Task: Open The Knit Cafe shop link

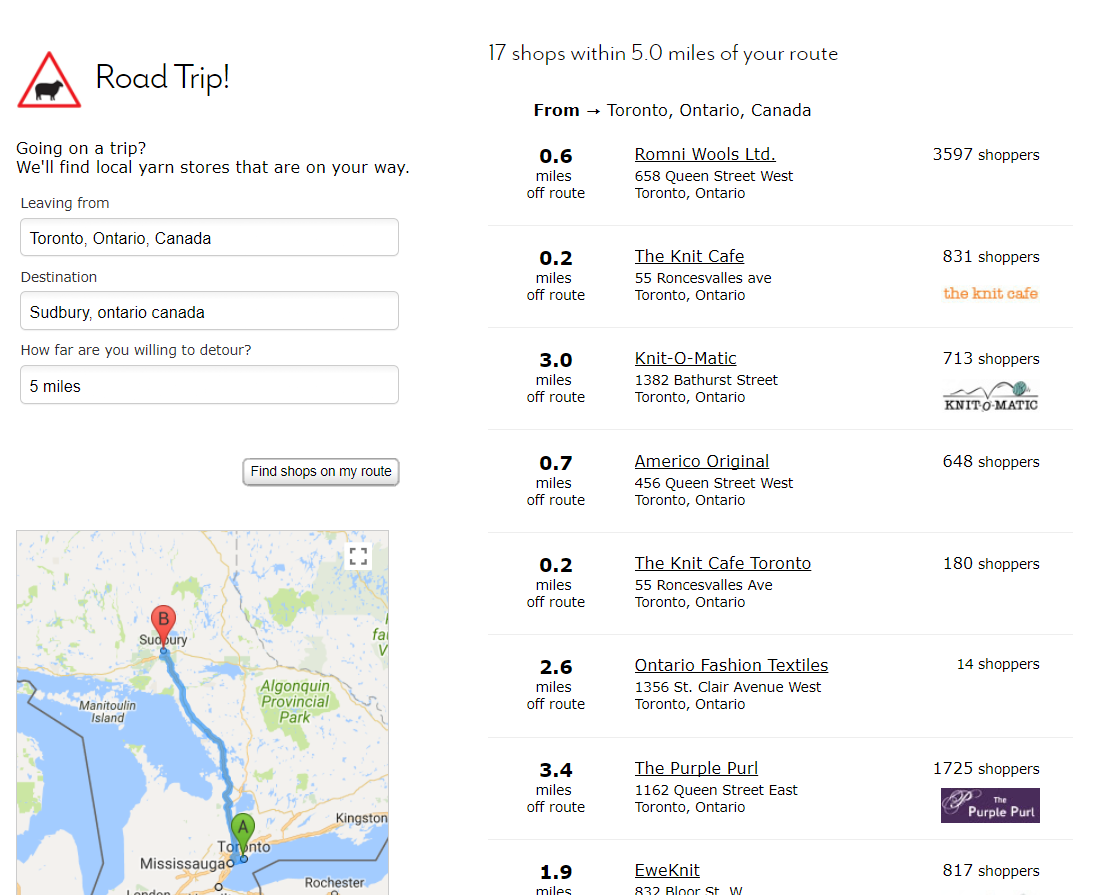Action: tap(689, 256)
